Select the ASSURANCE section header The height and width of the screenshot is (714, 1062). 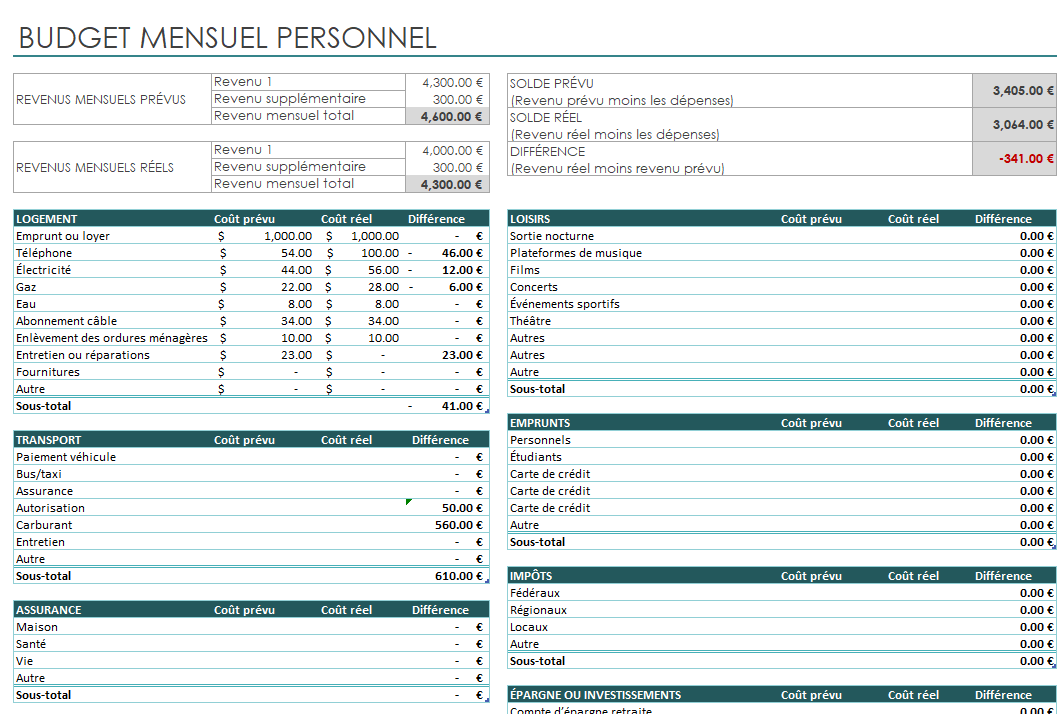point(48,610)
